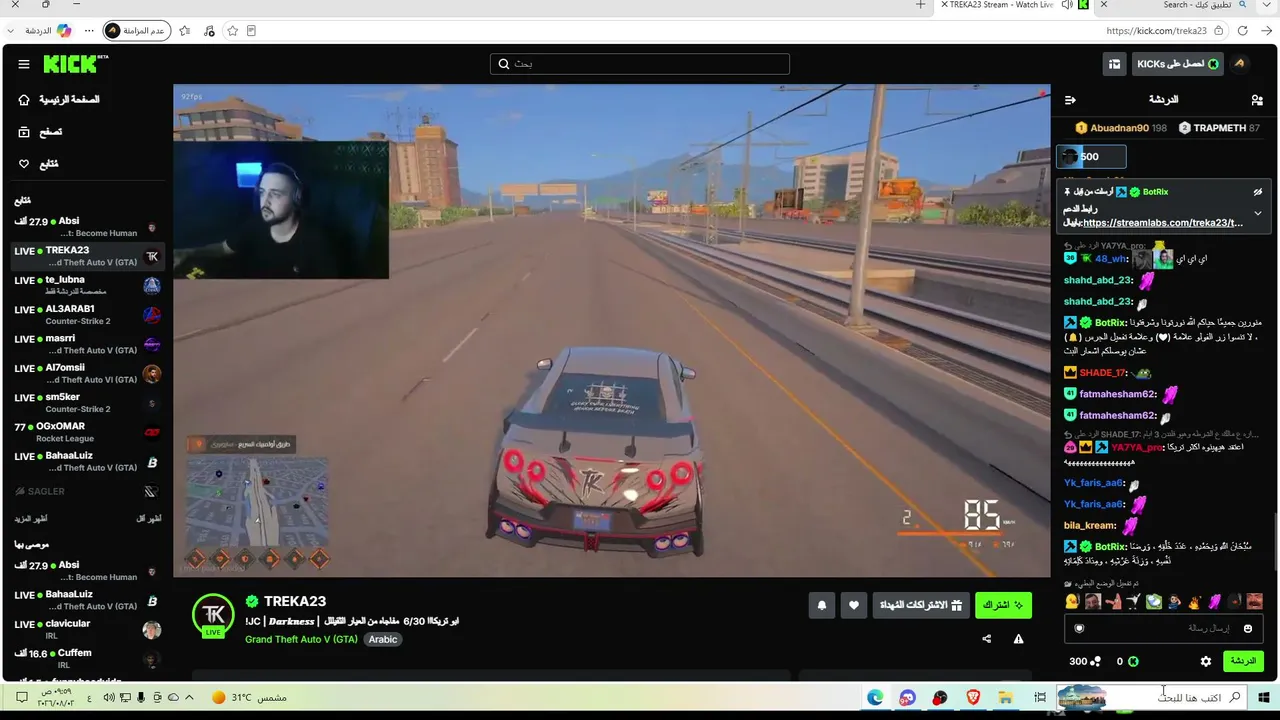Open the browser profile button

point(136,31)
